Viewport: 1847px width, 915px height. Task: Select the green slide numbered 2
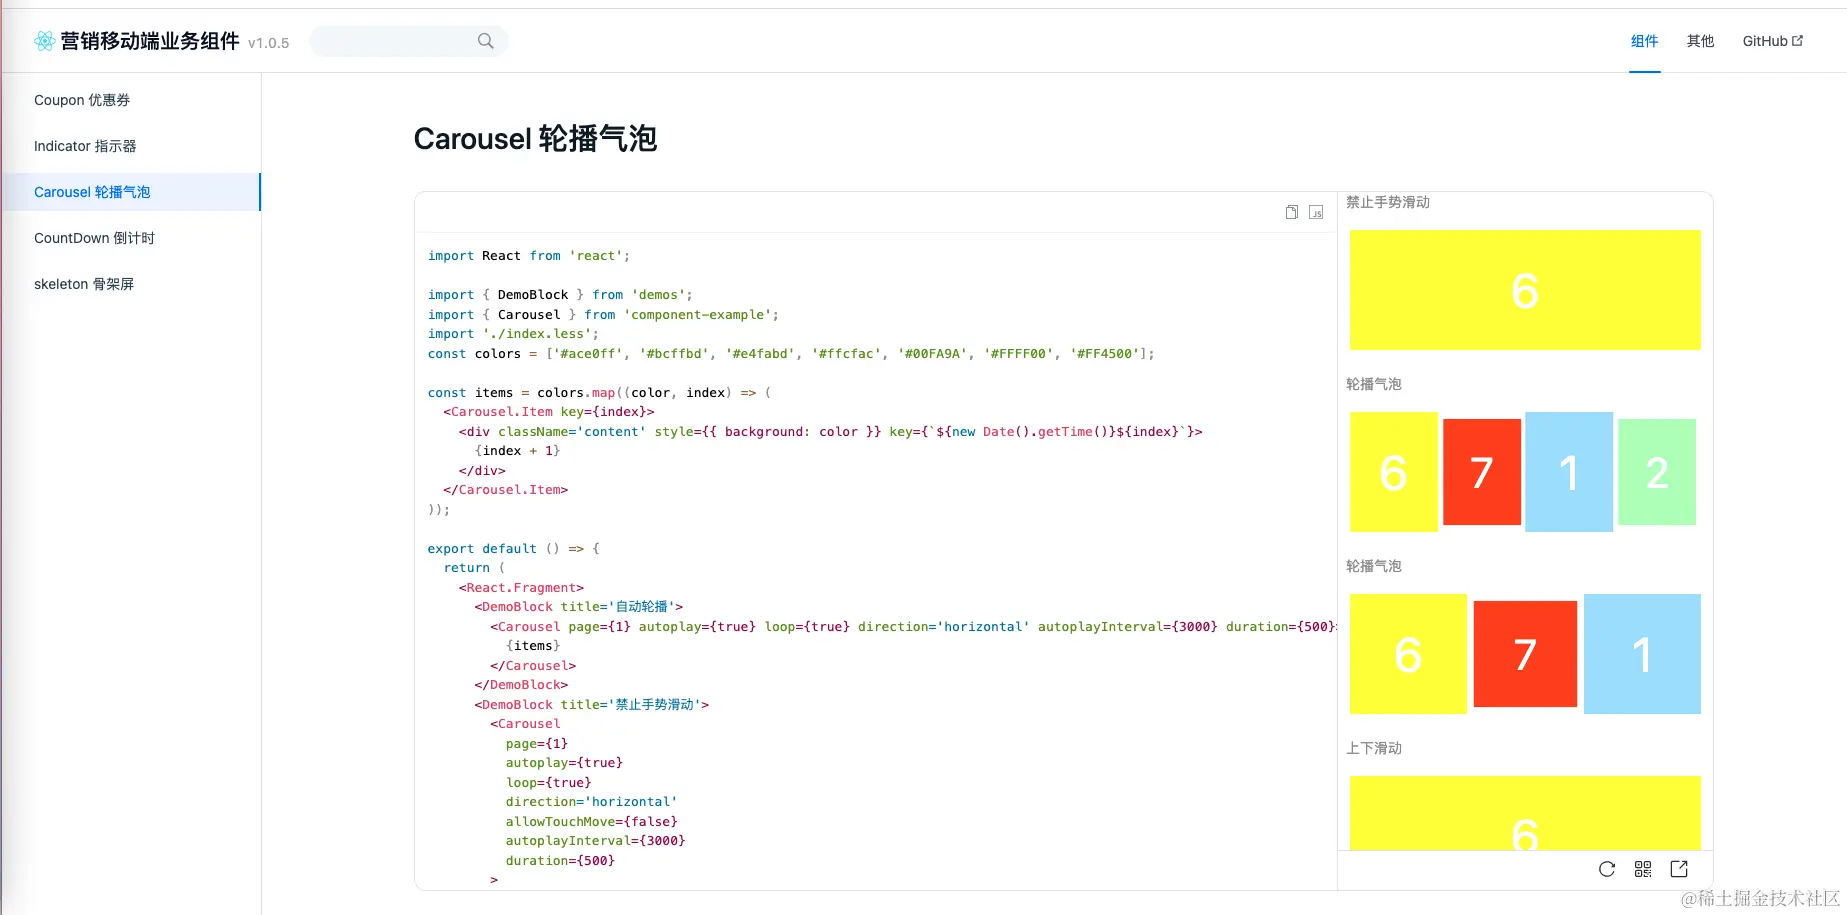1657,472
